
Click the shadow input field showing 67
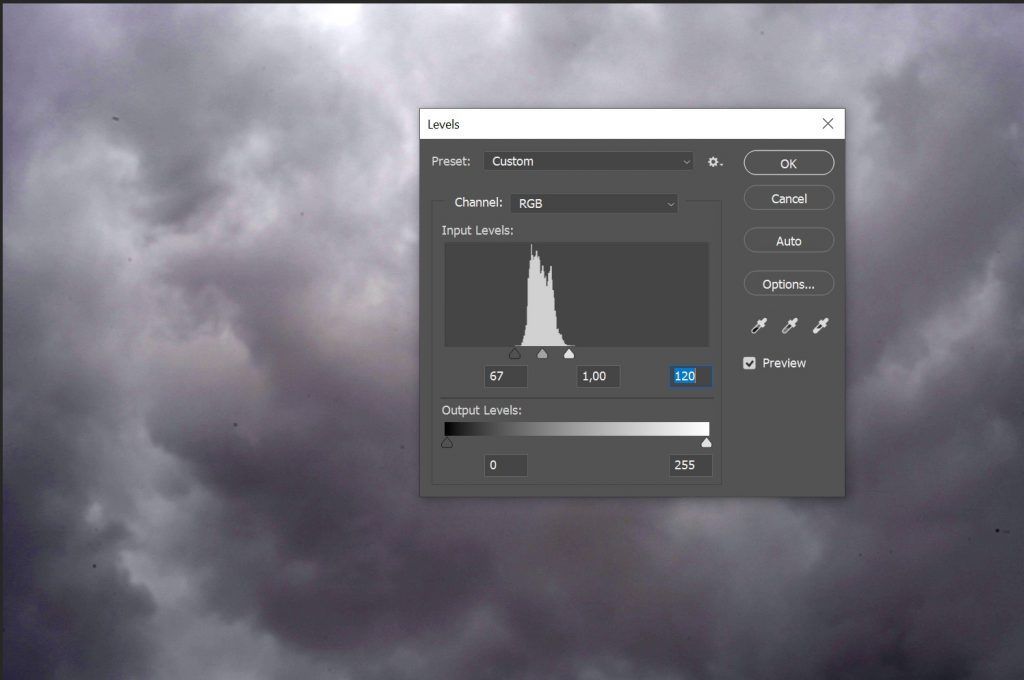pos(505,376)
